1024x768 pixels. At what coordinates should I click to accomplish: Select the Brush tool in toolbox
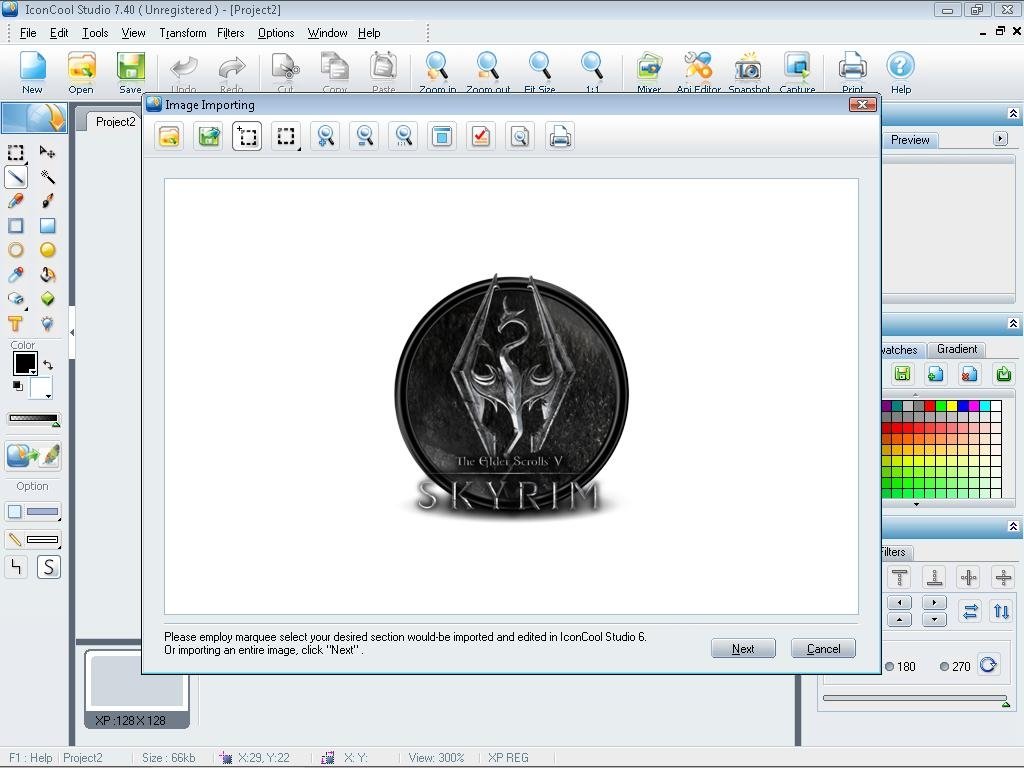click(x=47, y=201)
